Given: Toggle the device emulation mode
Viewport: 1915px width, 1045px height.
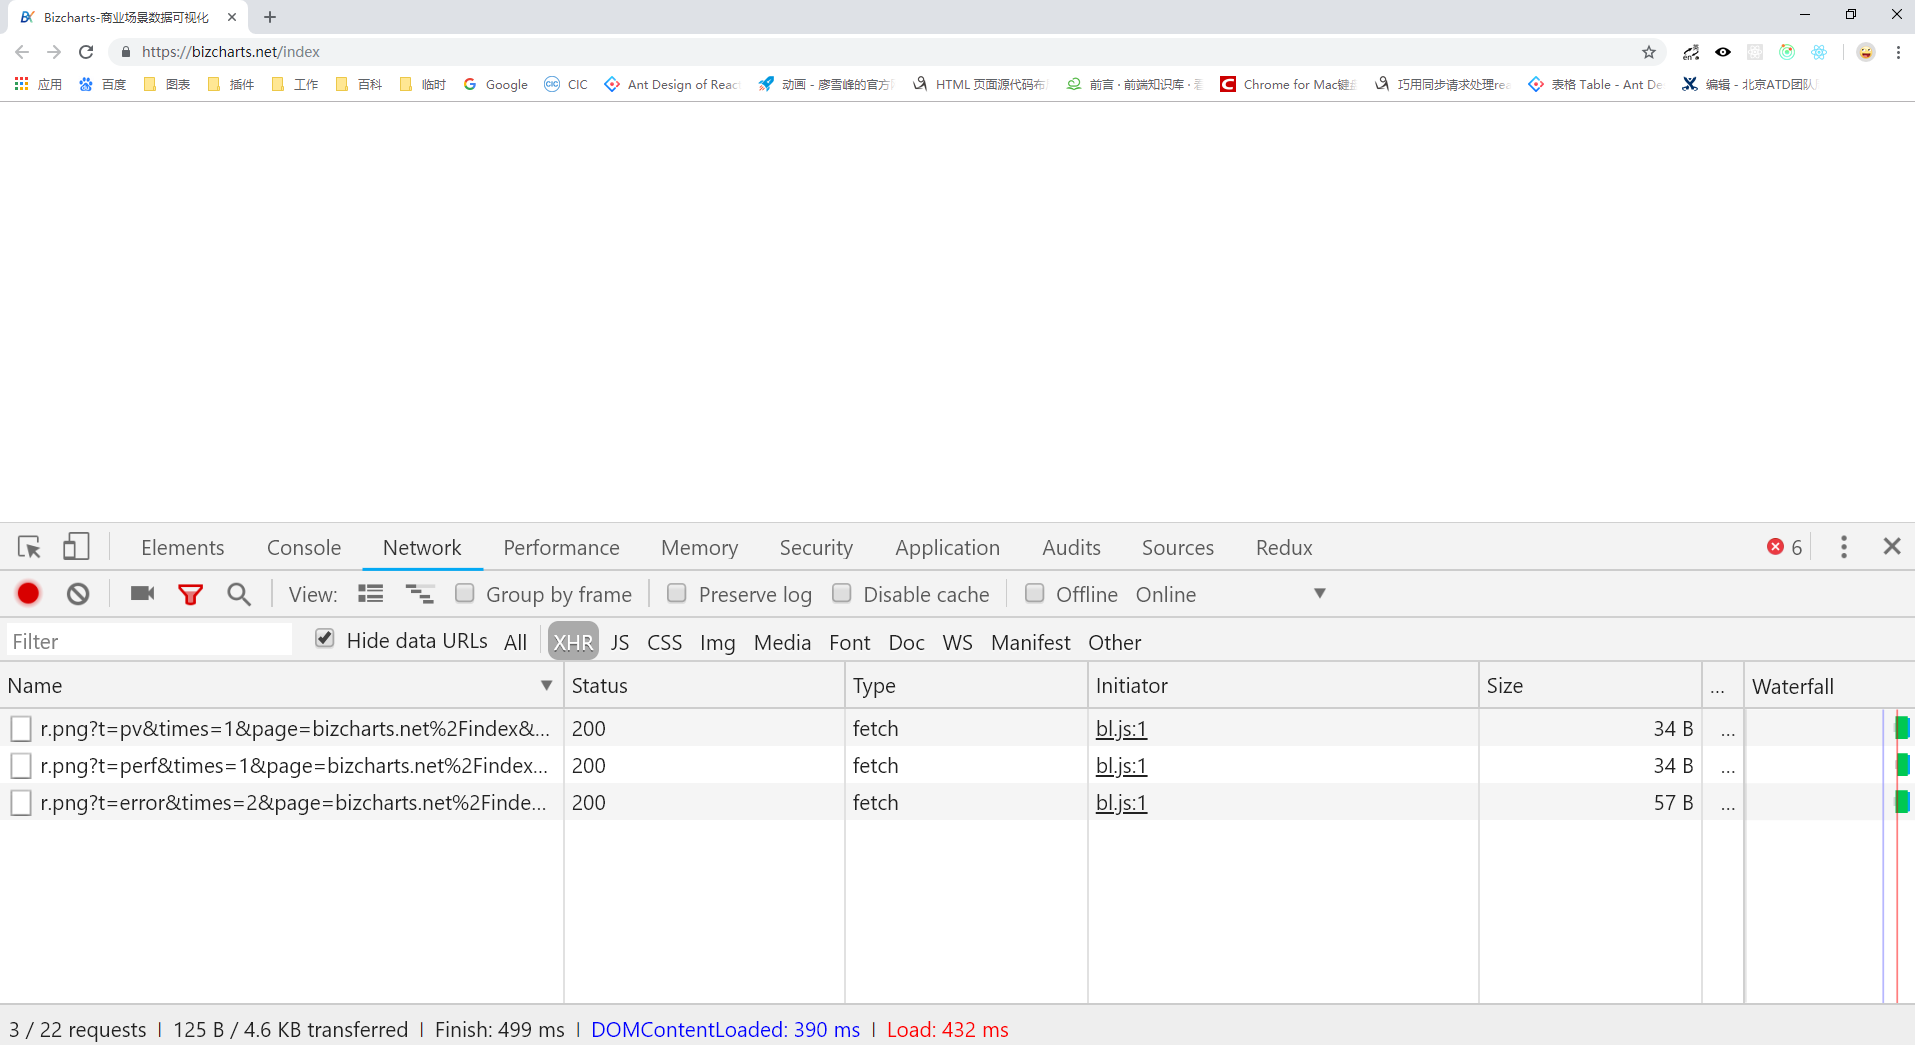Looking at the screenshot, I should click(x=76, y=547).
